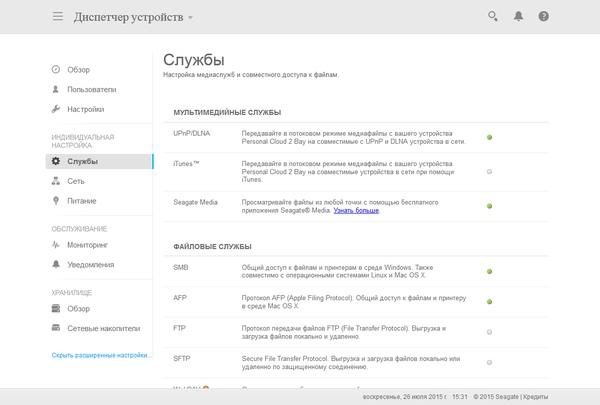Click the Мониторинг pulse icon
Viewport: 600px width, 405px height.
click(56, 245)
